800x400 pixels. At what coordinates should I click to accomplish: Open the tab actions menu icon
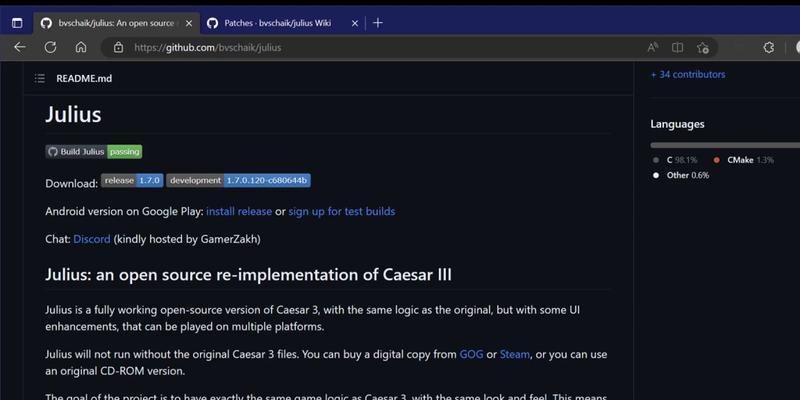pyautogui.click(x=17, y=23)
